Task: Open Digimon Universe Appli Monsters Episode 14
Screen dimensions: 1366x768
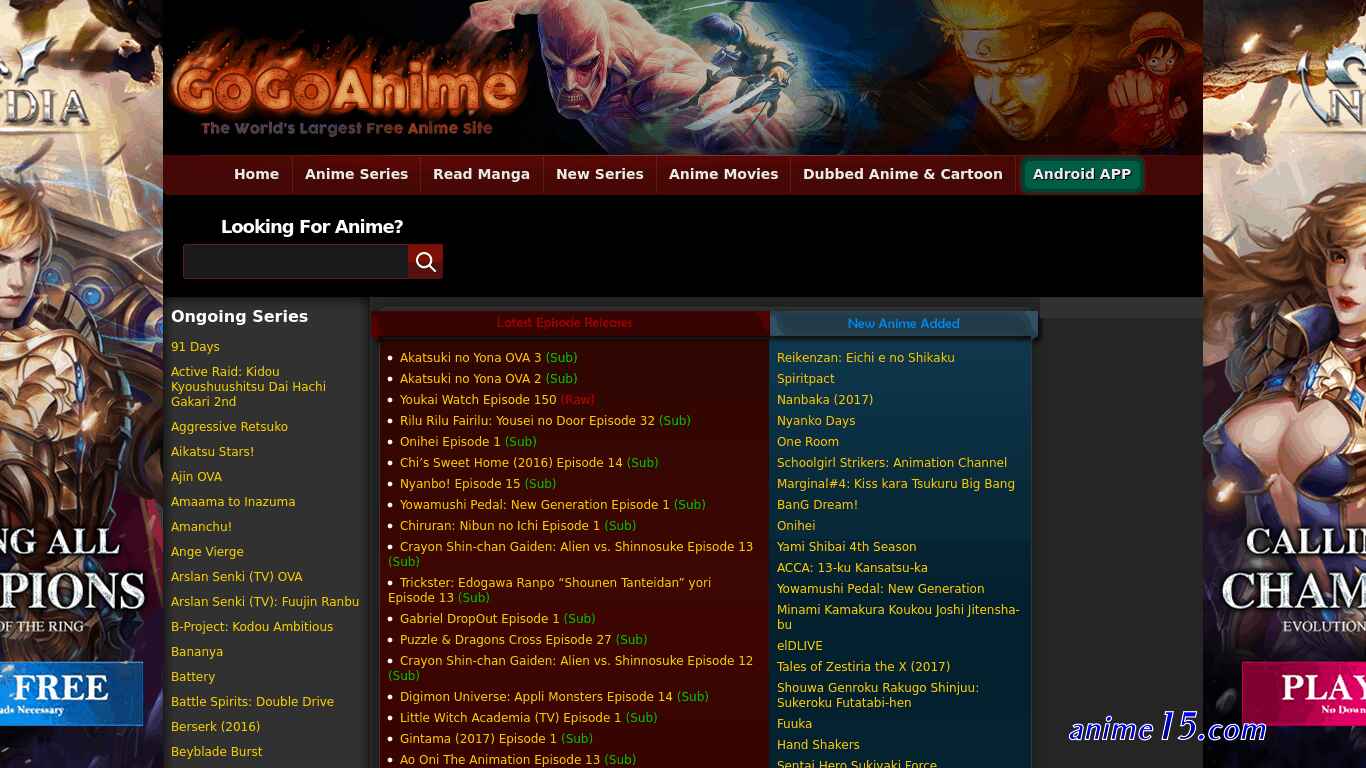Action: (536, 696)
